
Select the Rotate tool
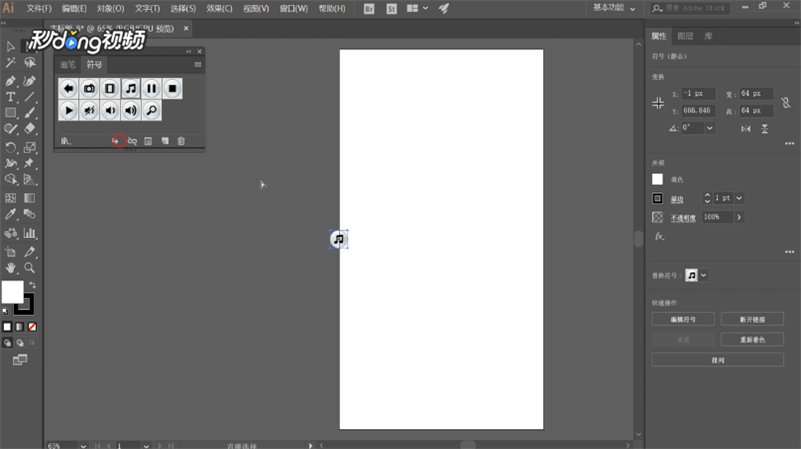tap(10, 148)
